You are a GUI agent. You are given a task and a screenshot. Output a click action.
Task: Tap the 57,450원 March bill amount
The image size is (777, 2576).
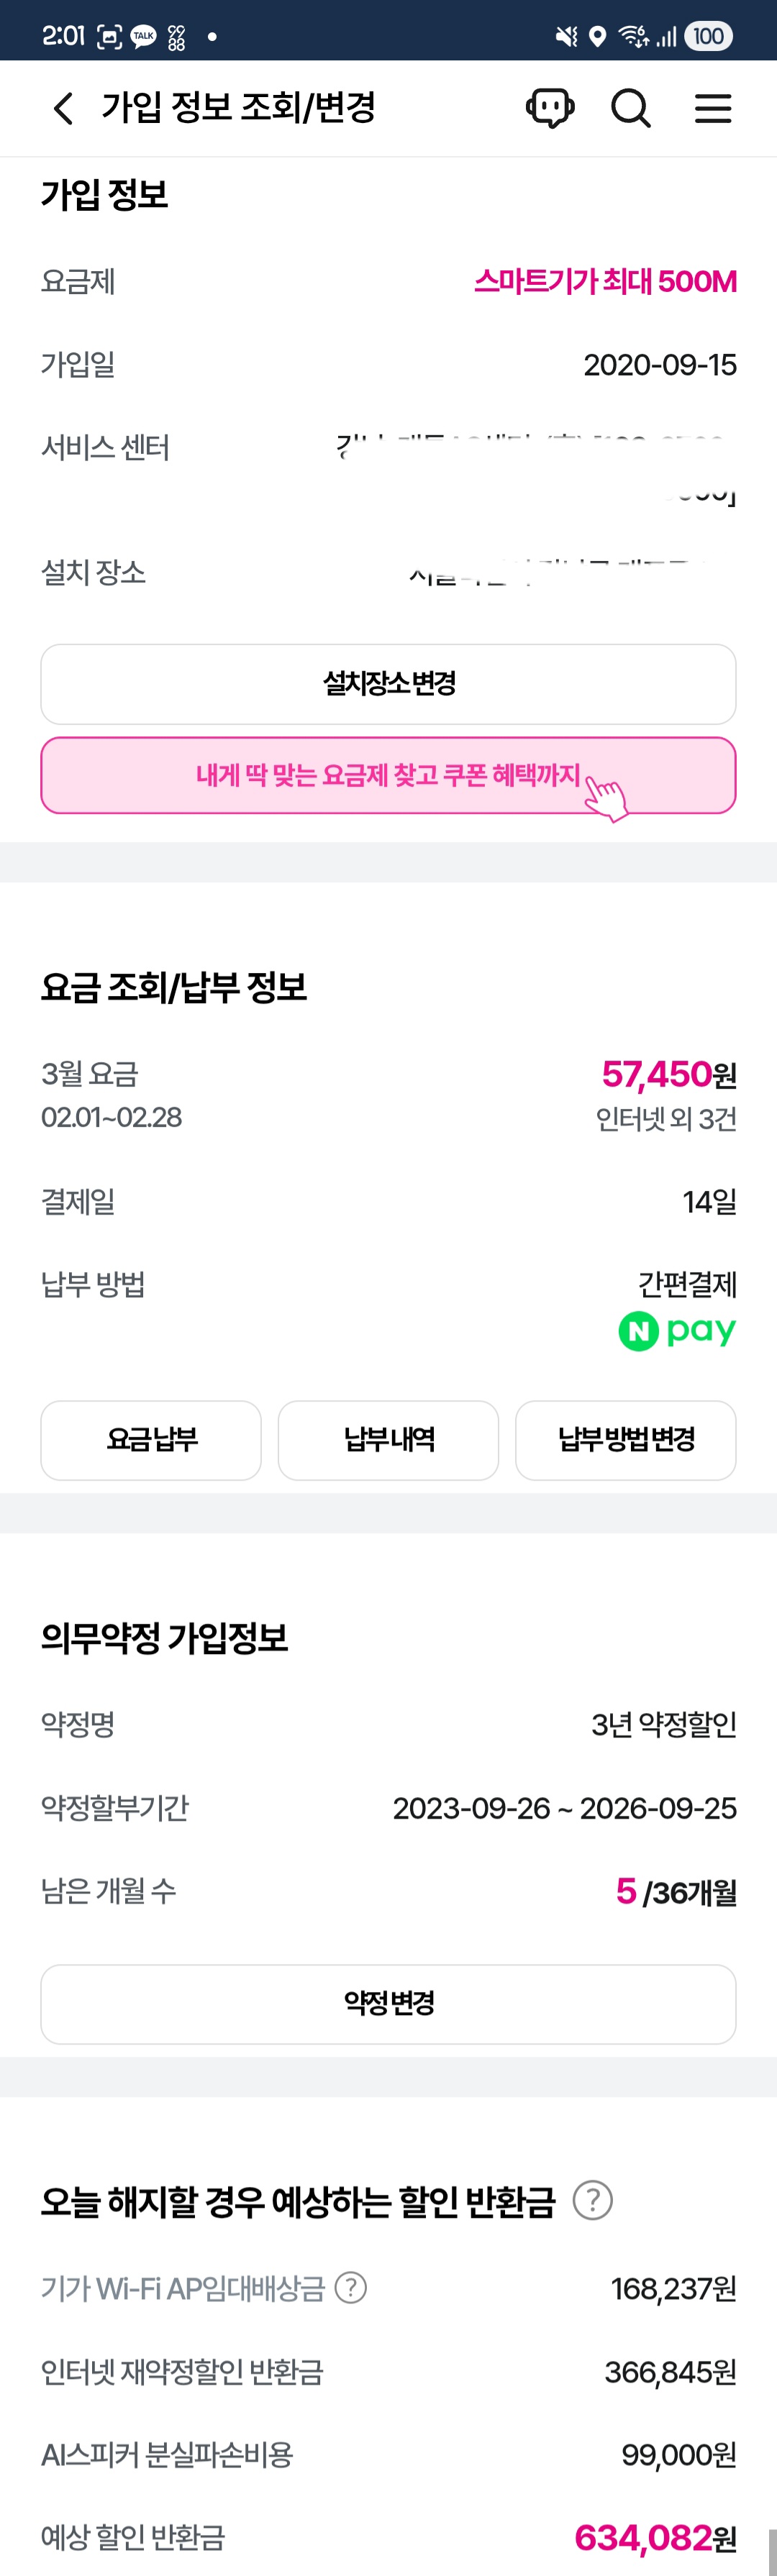click(667, 1074)
